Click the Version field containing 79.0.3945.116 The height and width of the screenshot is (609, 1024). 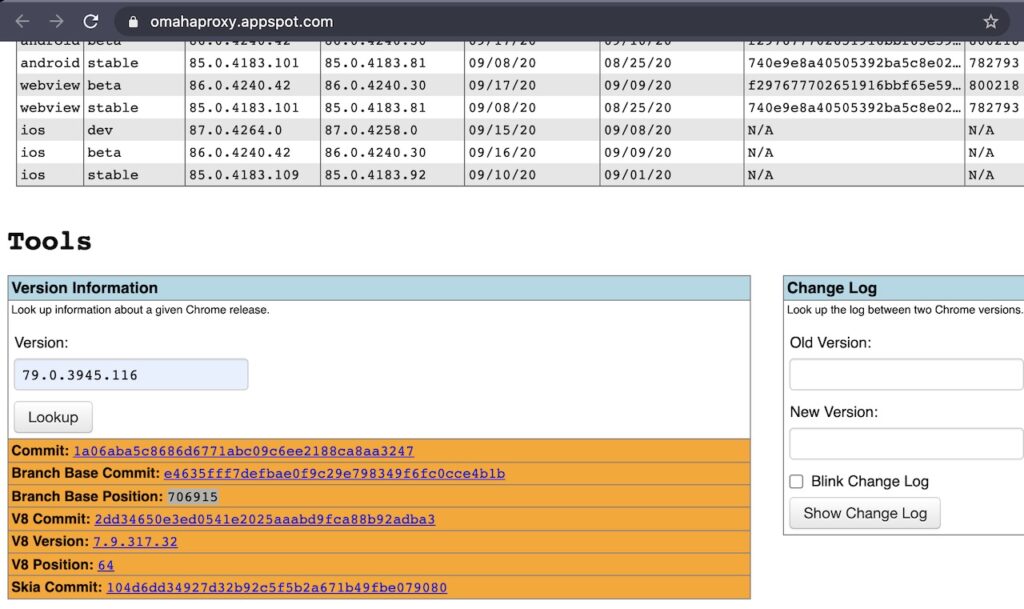click(x=131, y=375)
